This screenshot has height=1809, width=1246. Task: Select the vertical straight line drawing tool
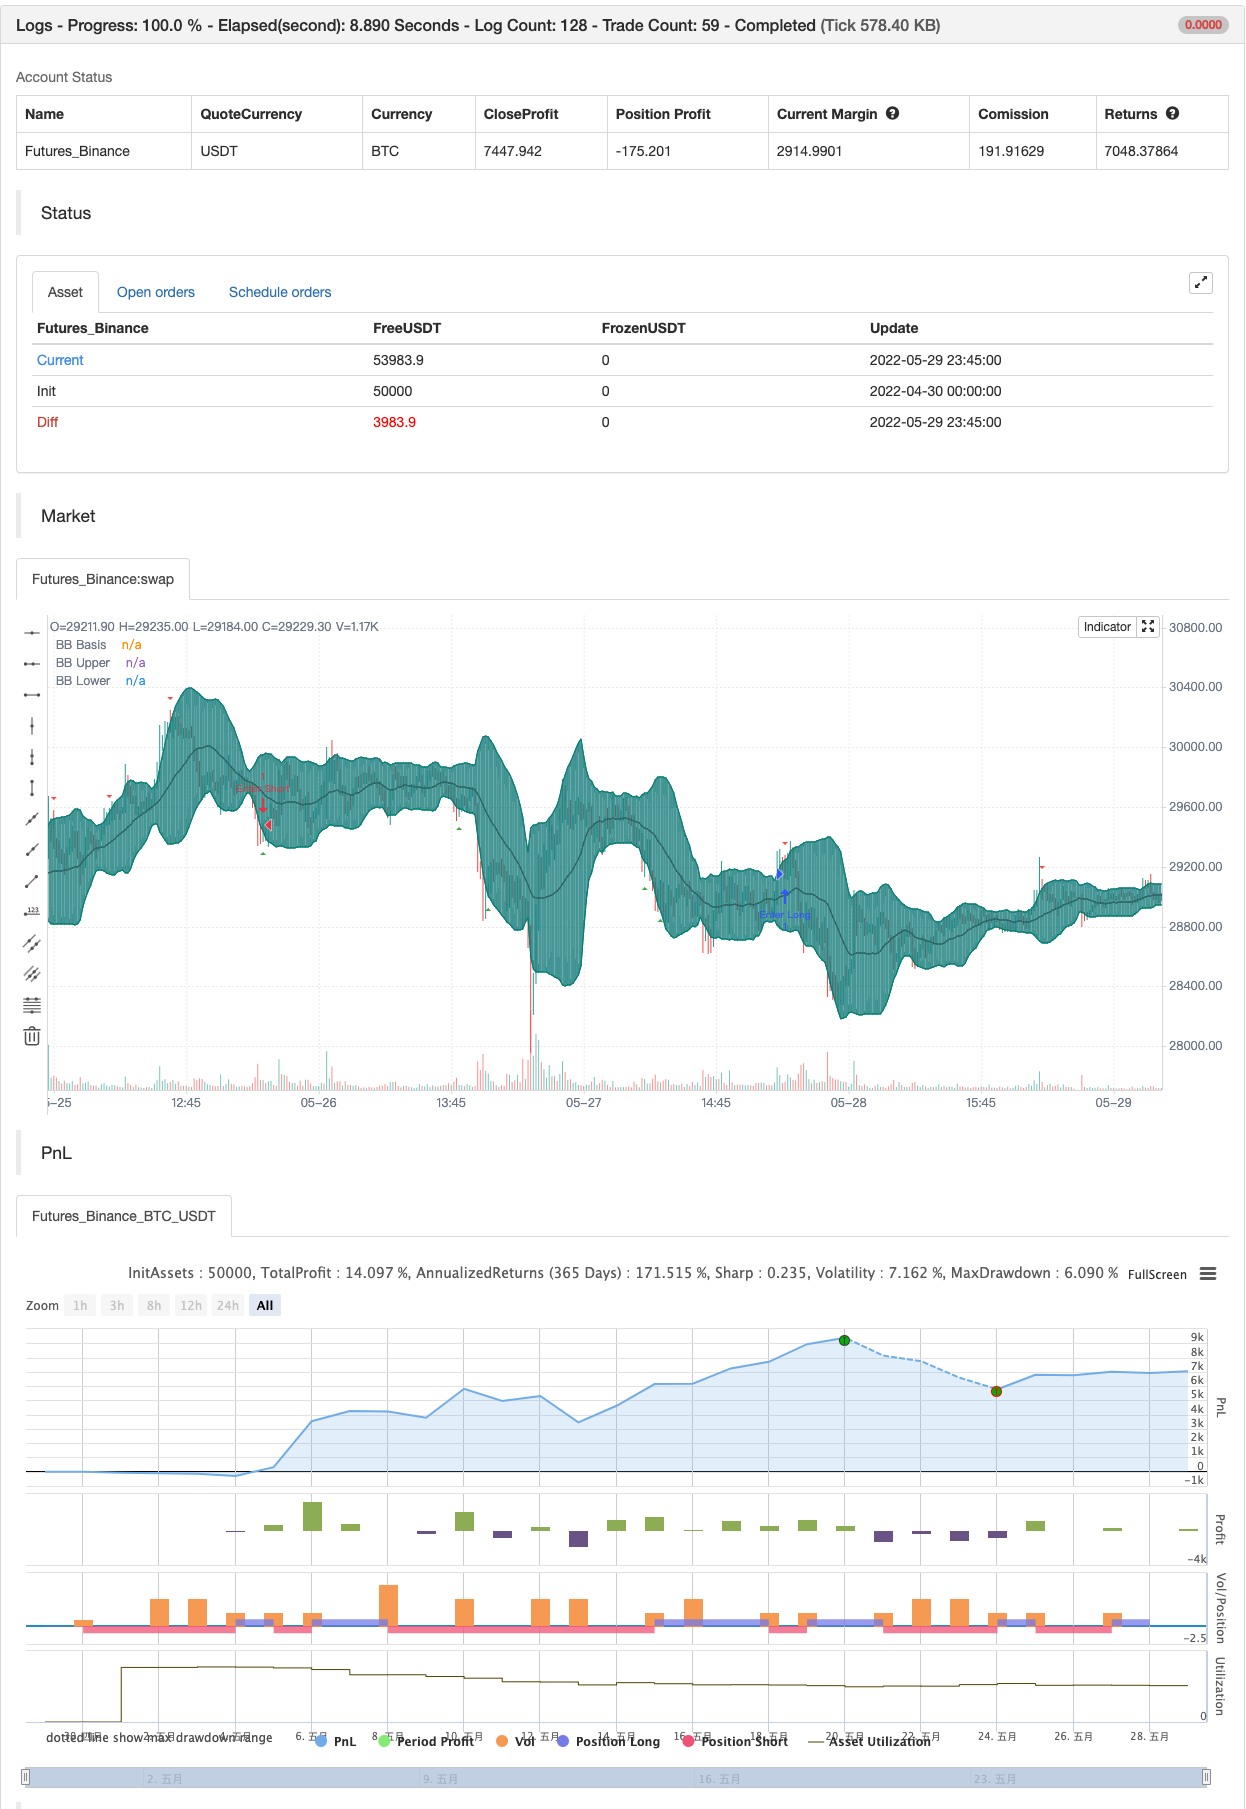(32, 726)
